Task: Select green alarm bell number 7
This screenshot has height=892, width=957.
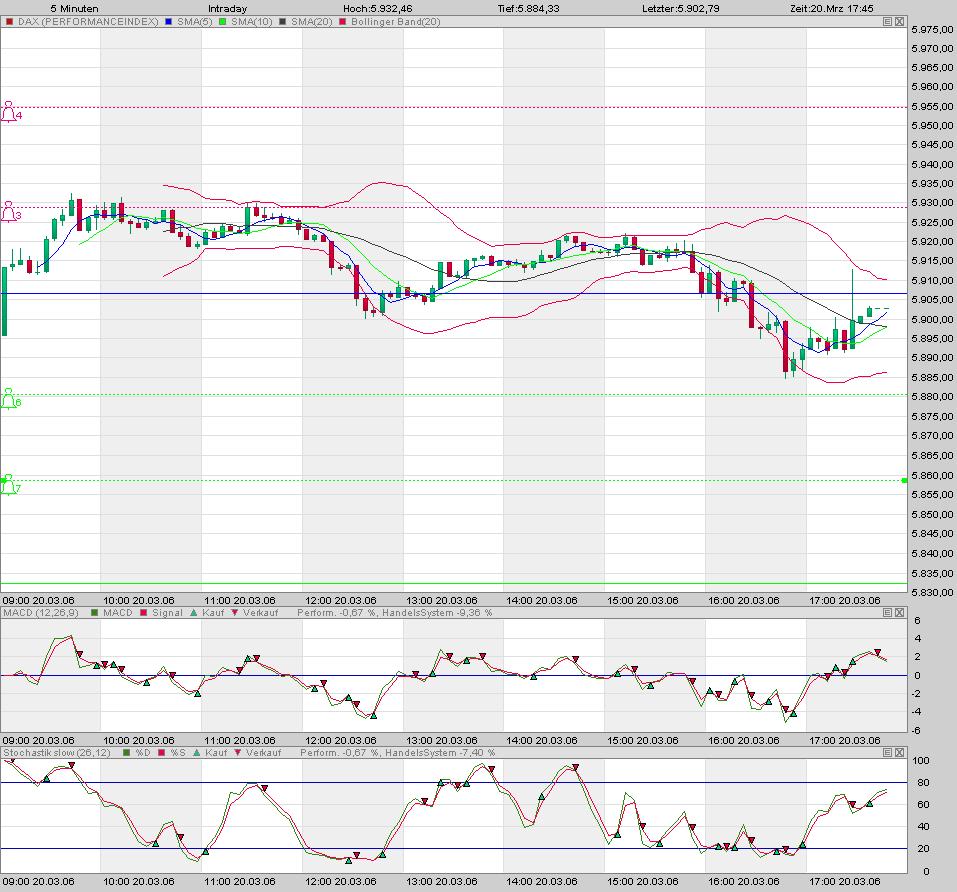Action: tap(9, 485)
